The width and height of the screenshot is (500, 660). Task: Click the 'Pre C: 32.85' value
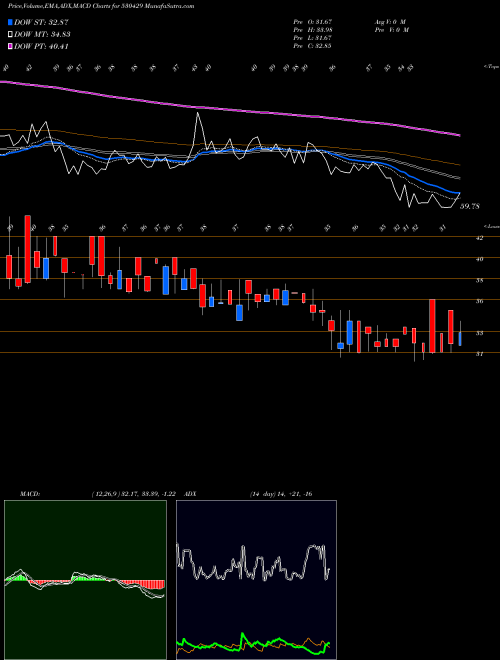(x=313, y=45)
